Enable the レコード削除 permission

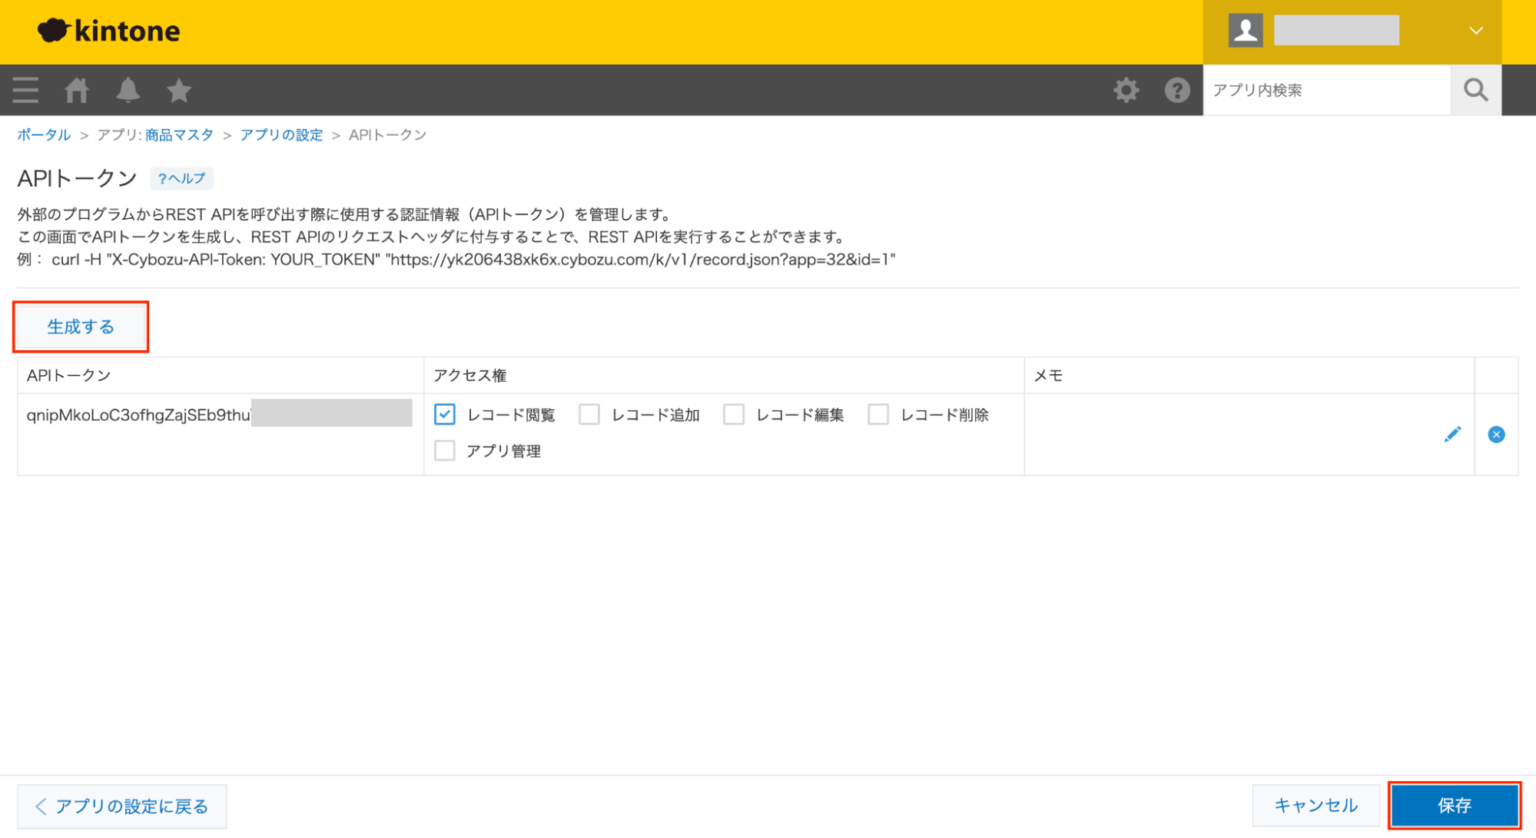coord(878,414)
